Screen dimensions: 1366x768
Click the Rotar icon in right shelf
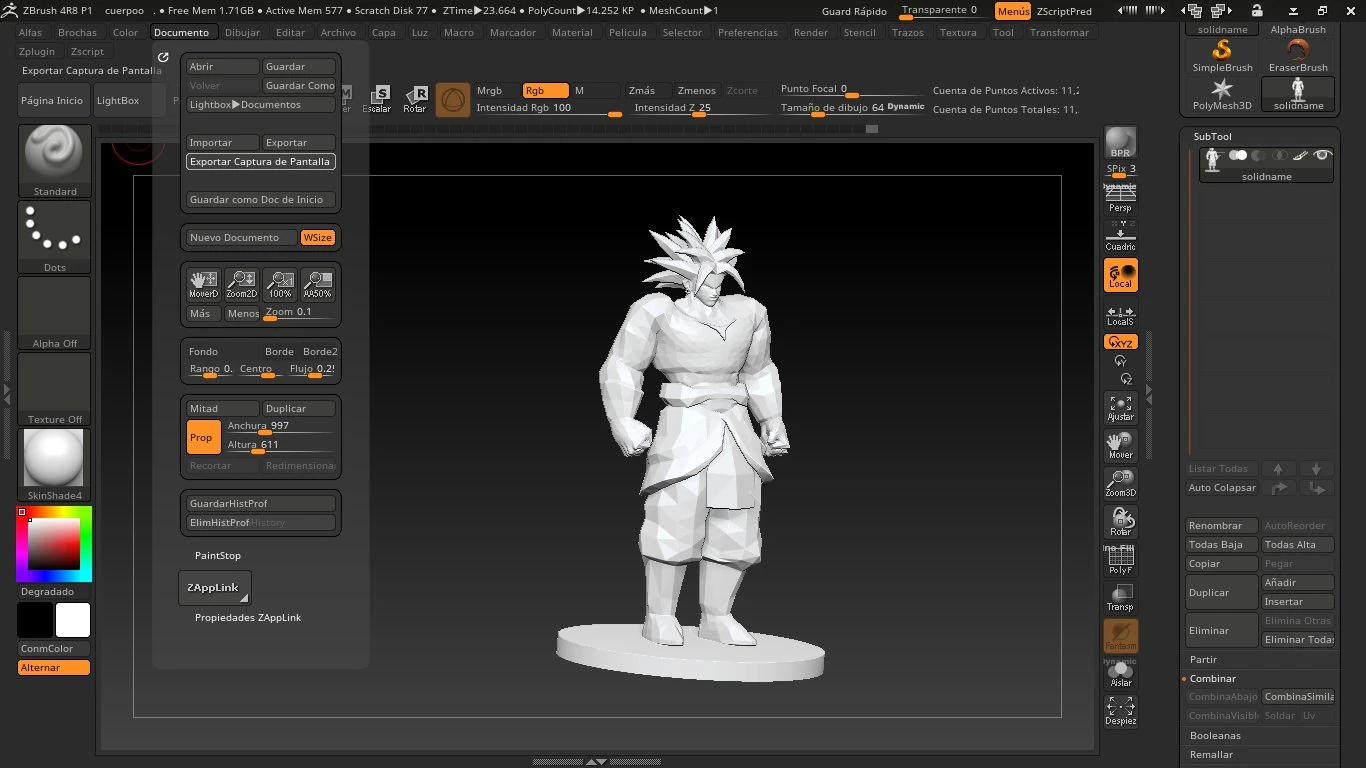1121,521
